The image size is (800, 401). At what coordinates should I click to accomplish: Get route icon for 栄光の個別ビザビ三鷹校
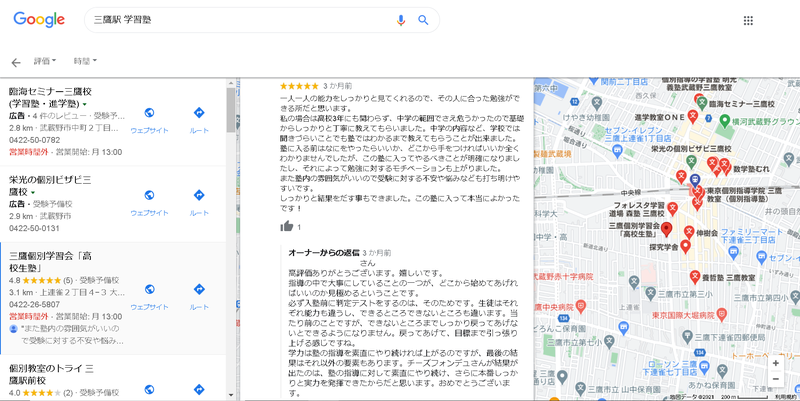[199, 195]
